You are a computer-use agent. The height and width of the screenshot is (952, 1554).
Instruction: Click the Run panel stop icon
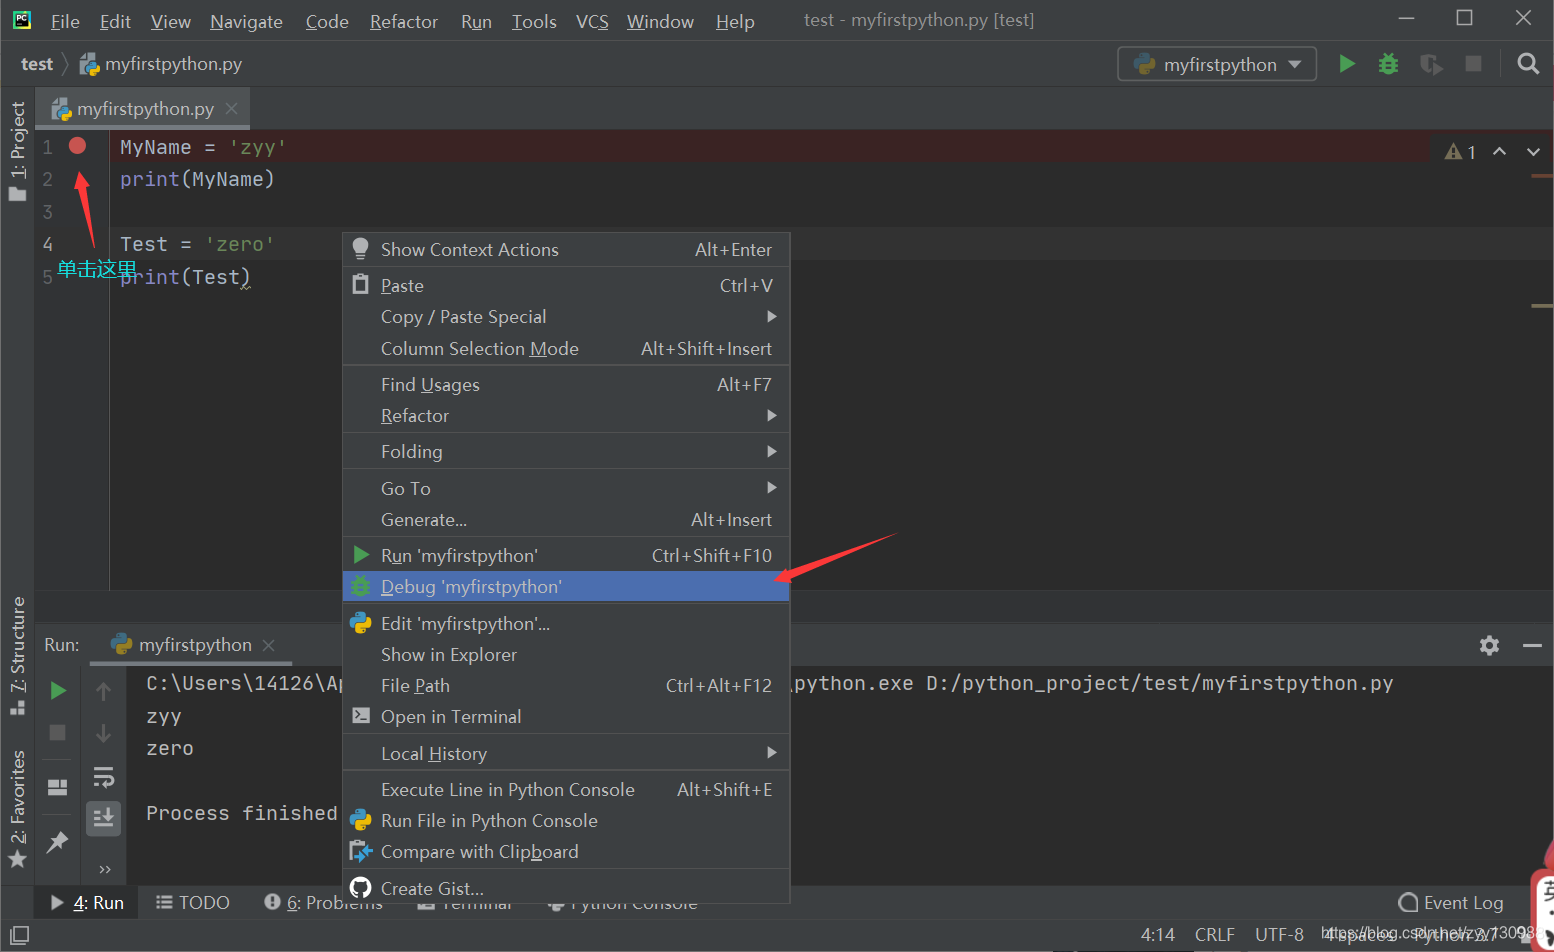click(x=58, y=733)
